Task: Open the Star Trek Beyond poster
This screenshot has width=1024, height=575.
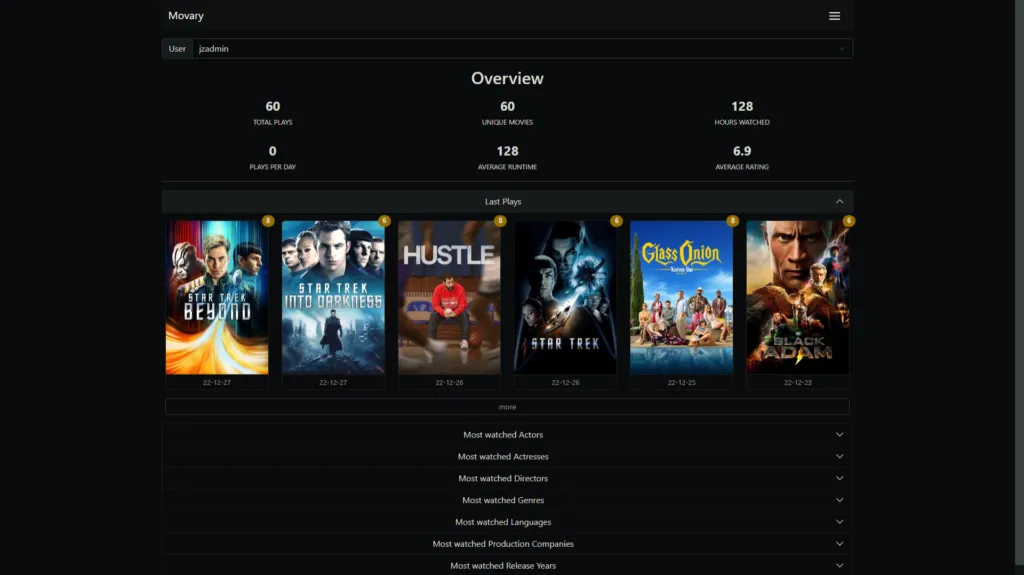Action: (x=217, y=297)
